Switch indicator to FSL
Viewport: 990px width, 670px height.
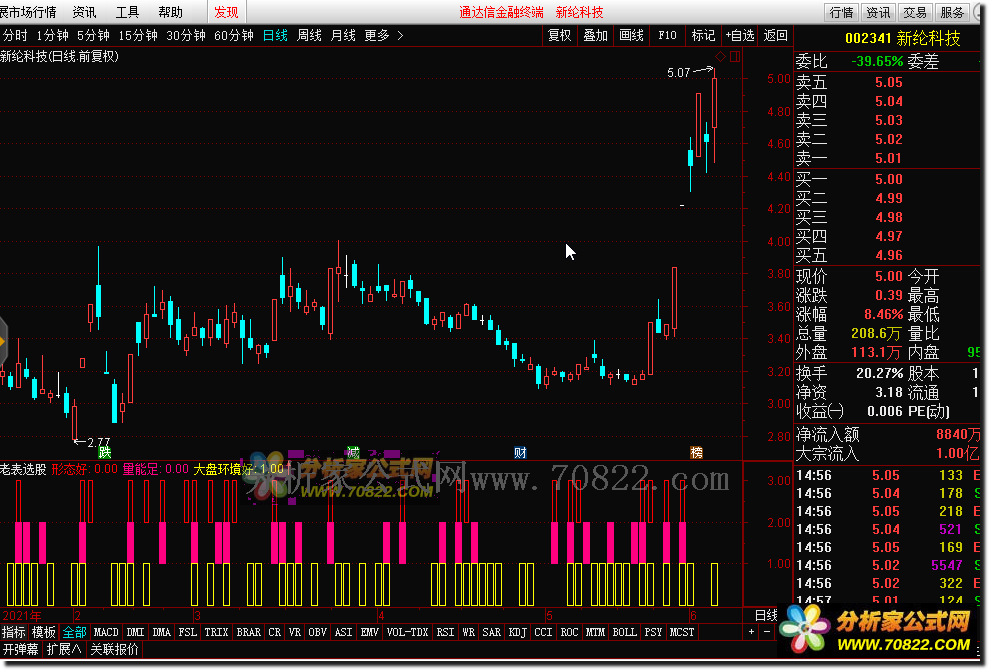click(188, 632)
